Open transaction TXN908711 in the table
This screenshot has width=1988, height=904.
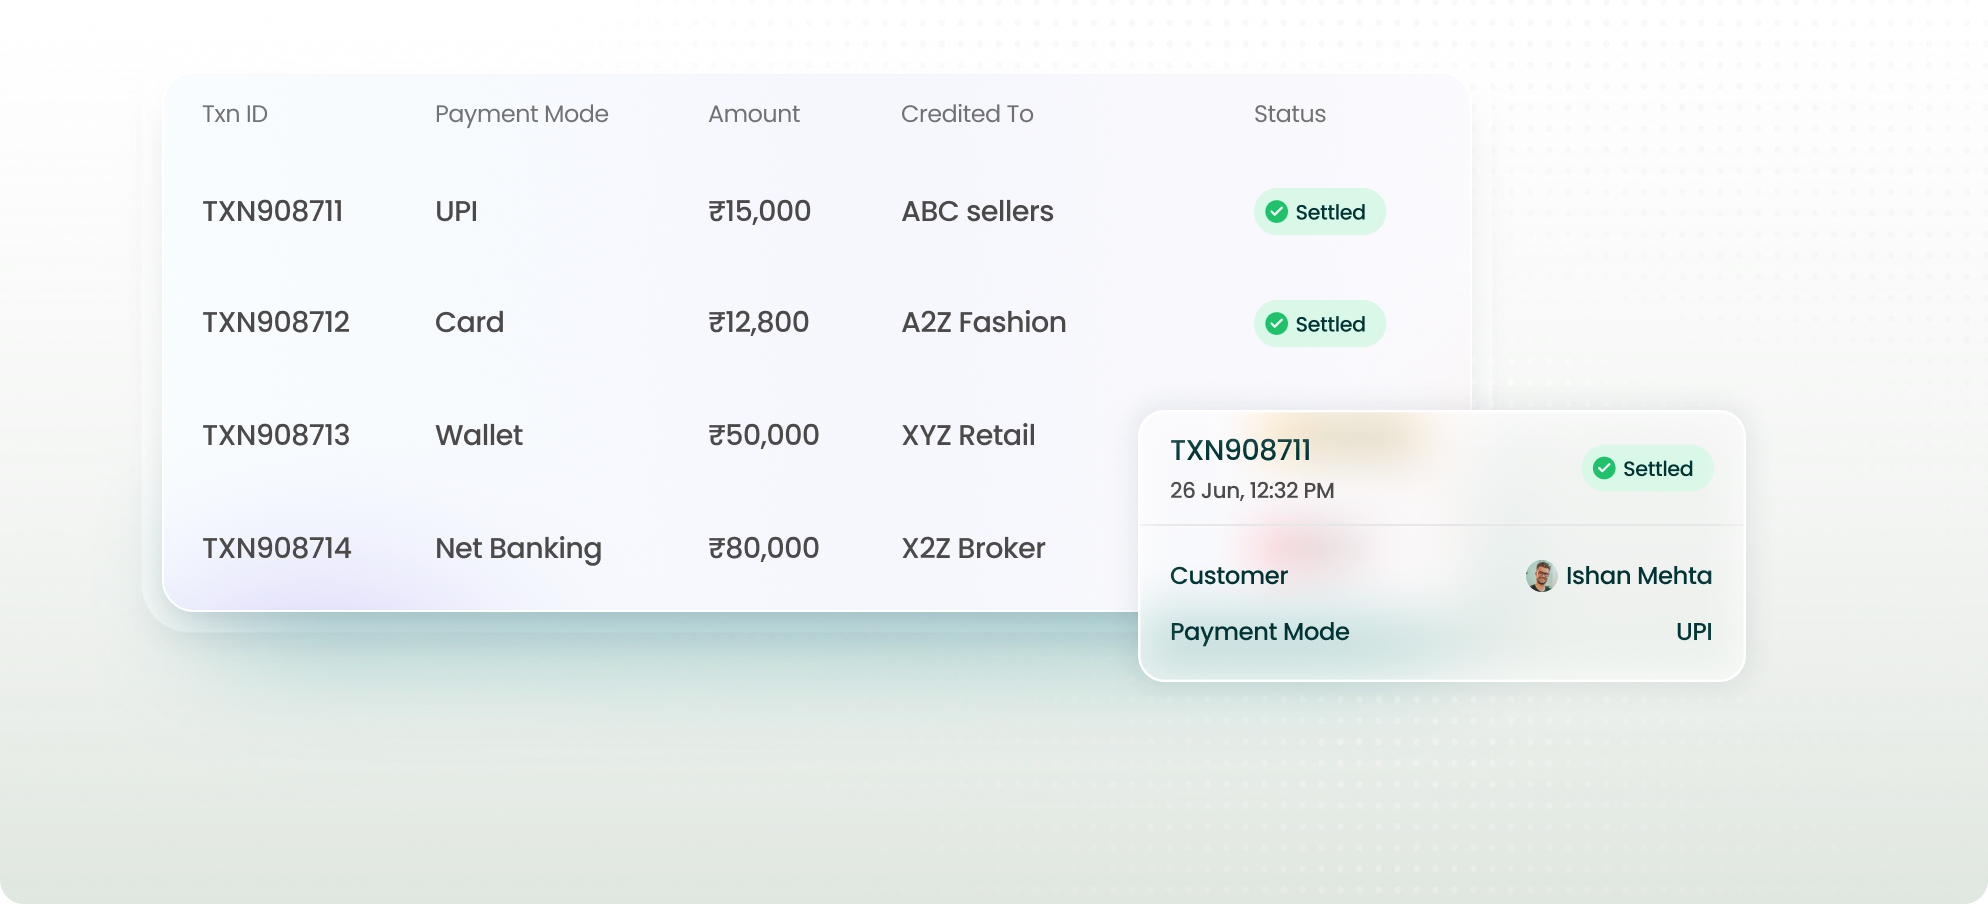point(273,212)
